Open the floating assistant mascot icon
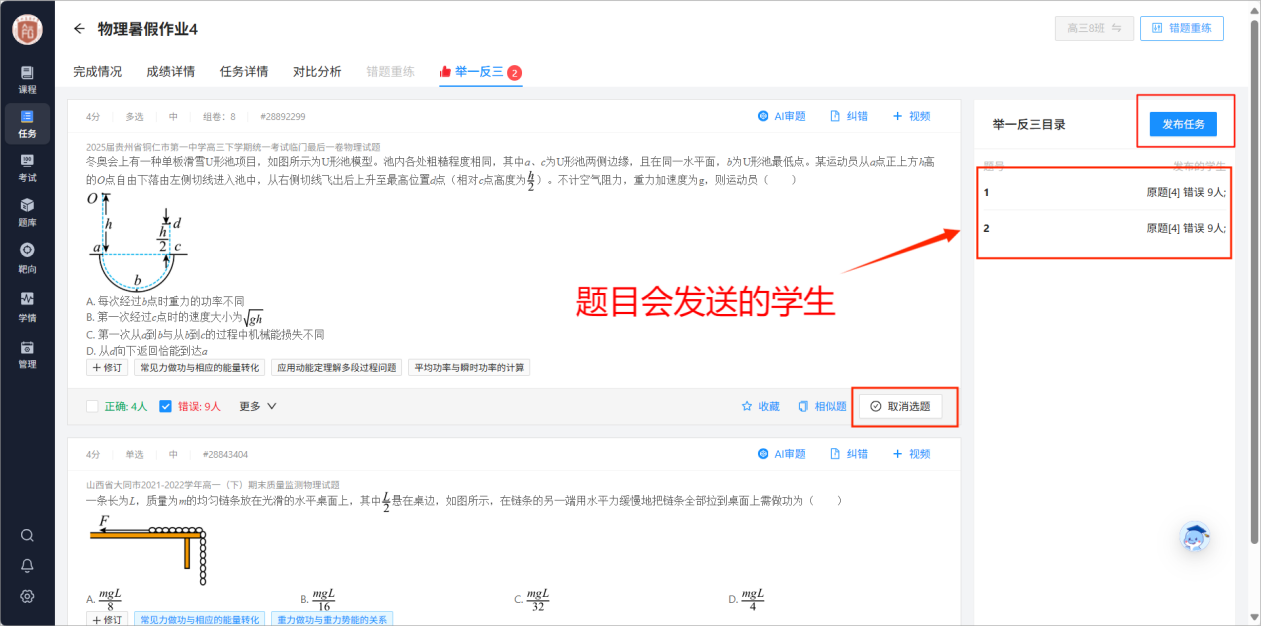This screenshot has width=1261, height=626. pos(1195,537)
